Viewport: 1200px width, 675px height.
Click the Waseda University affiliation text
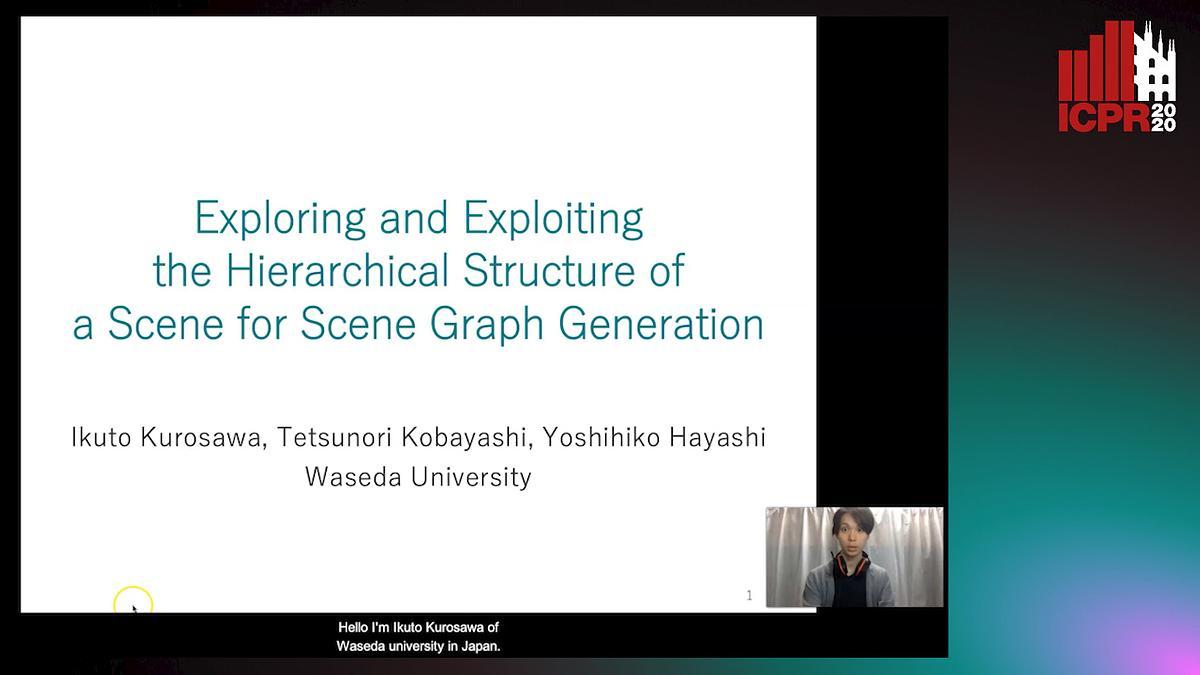418,477
